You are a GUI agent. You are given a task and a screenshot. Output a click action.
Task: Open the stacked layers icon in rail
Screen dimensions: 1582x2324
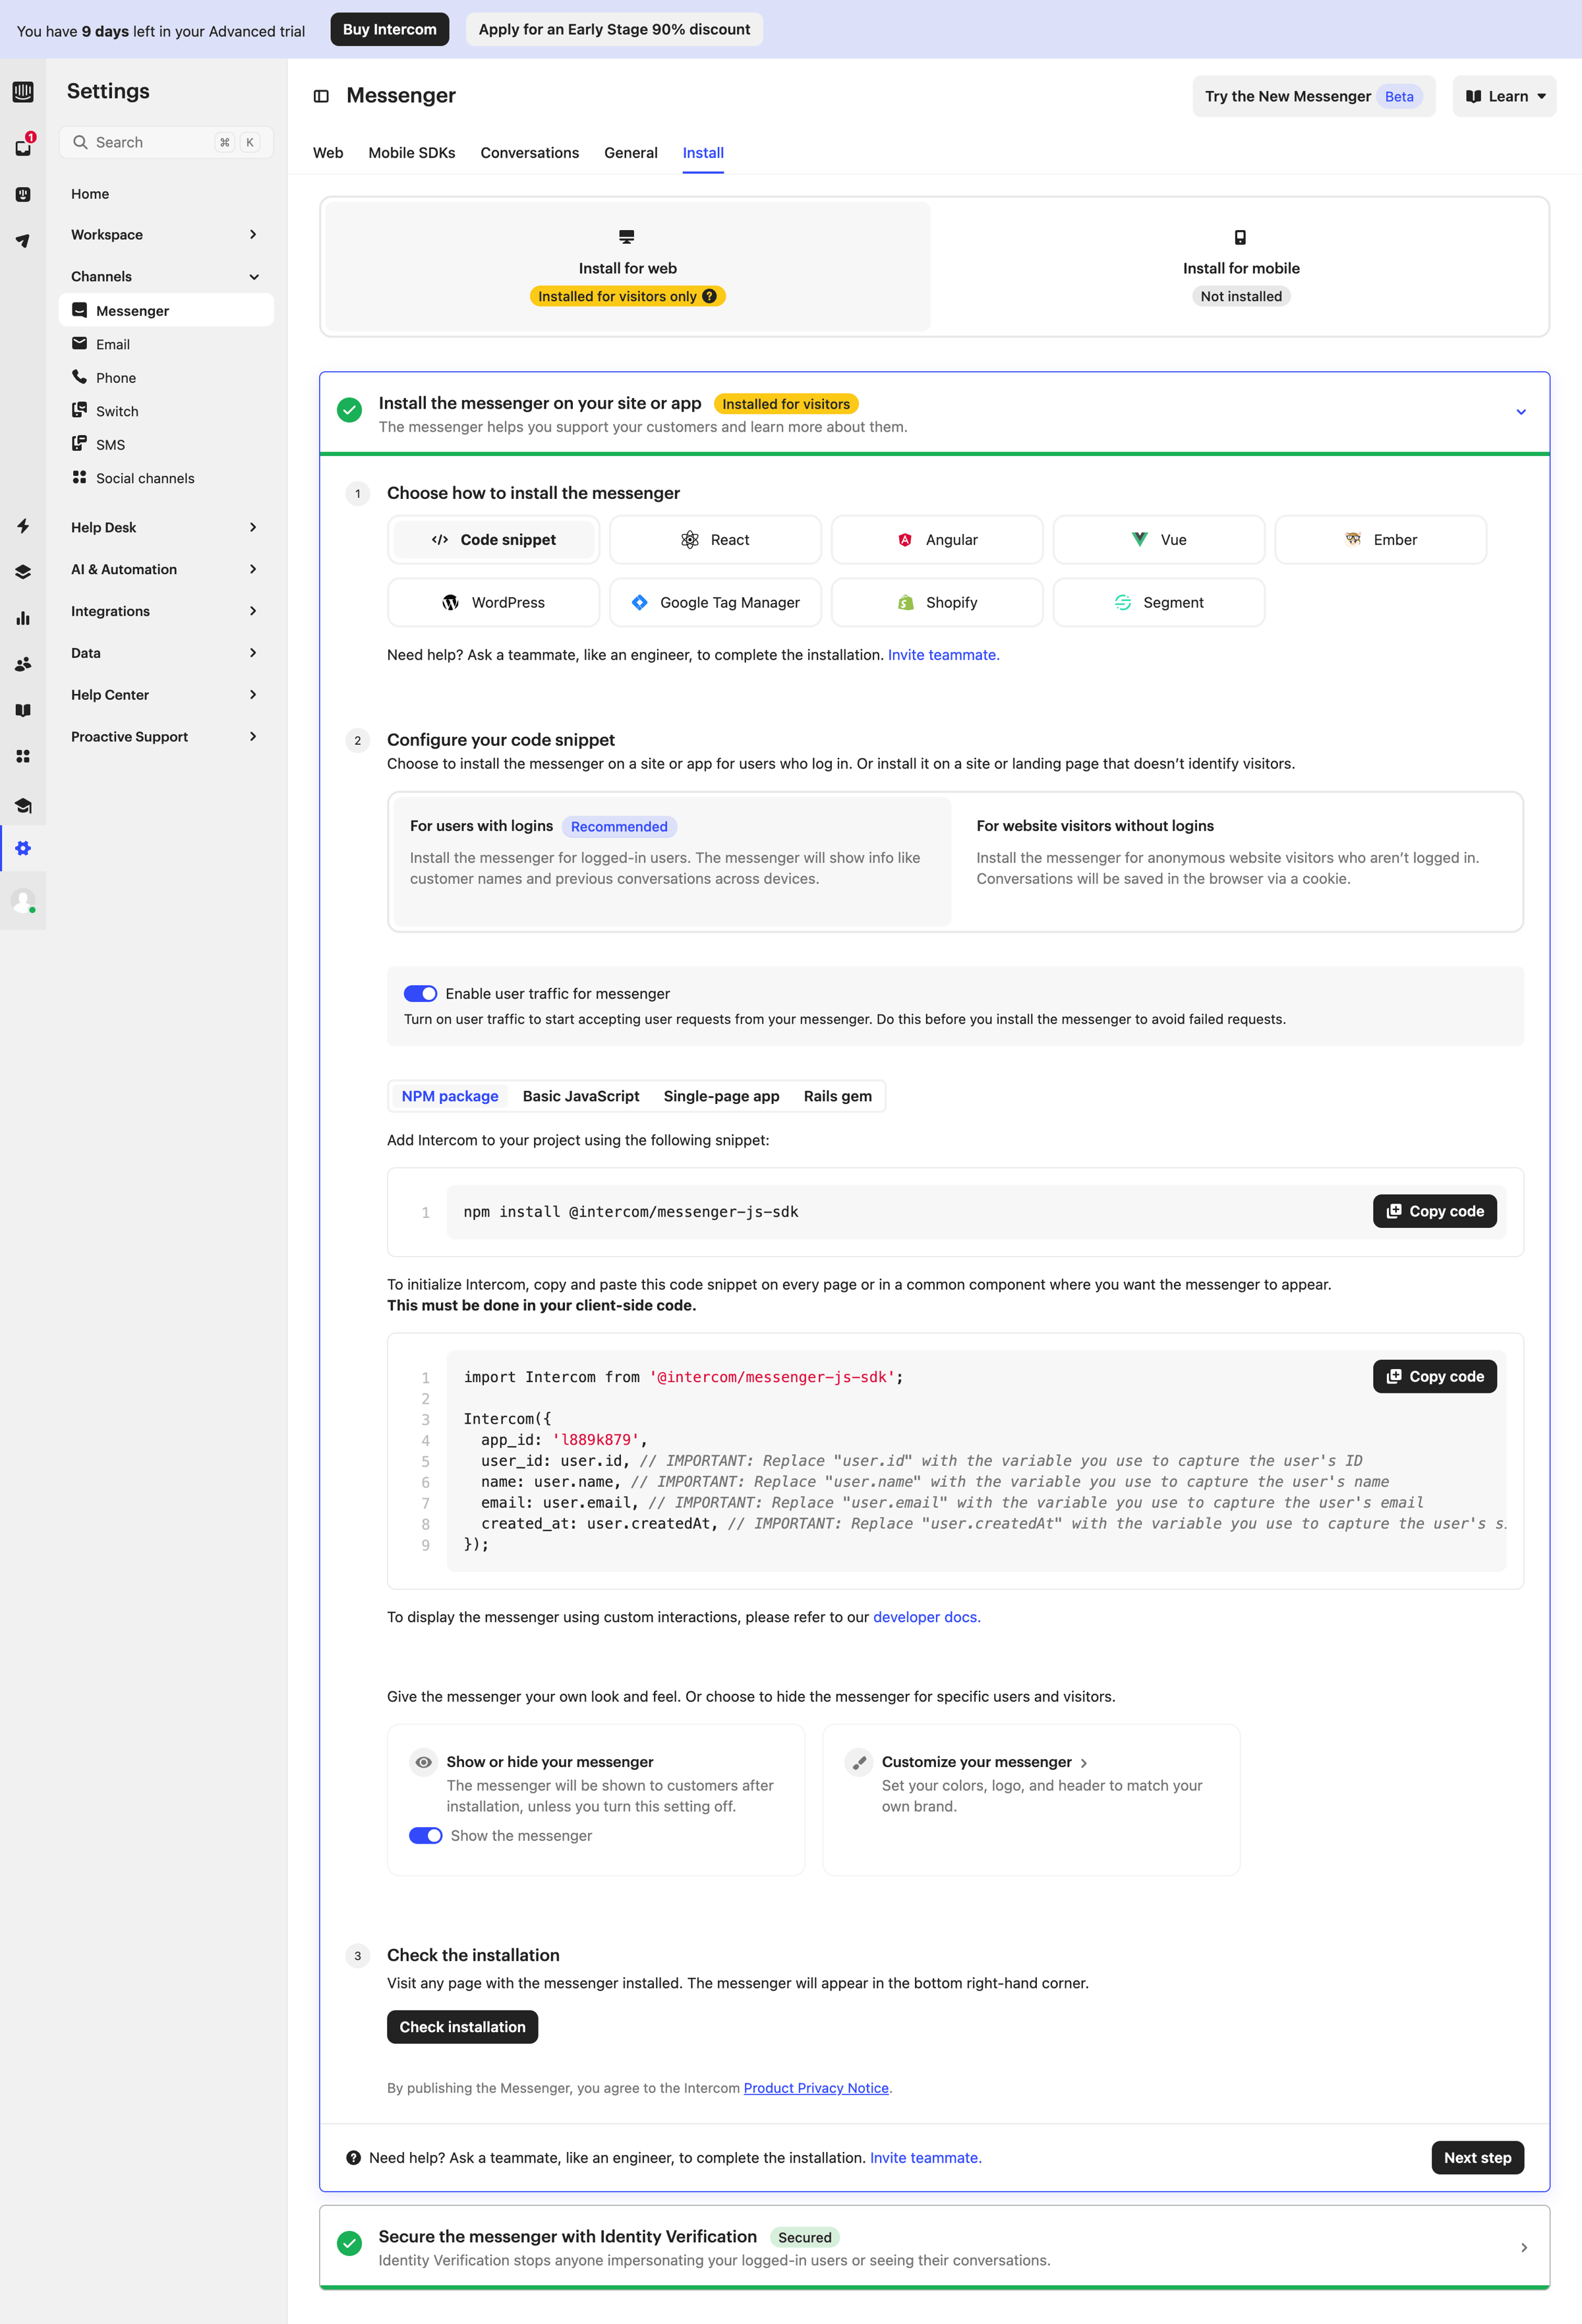click(23, 572)
